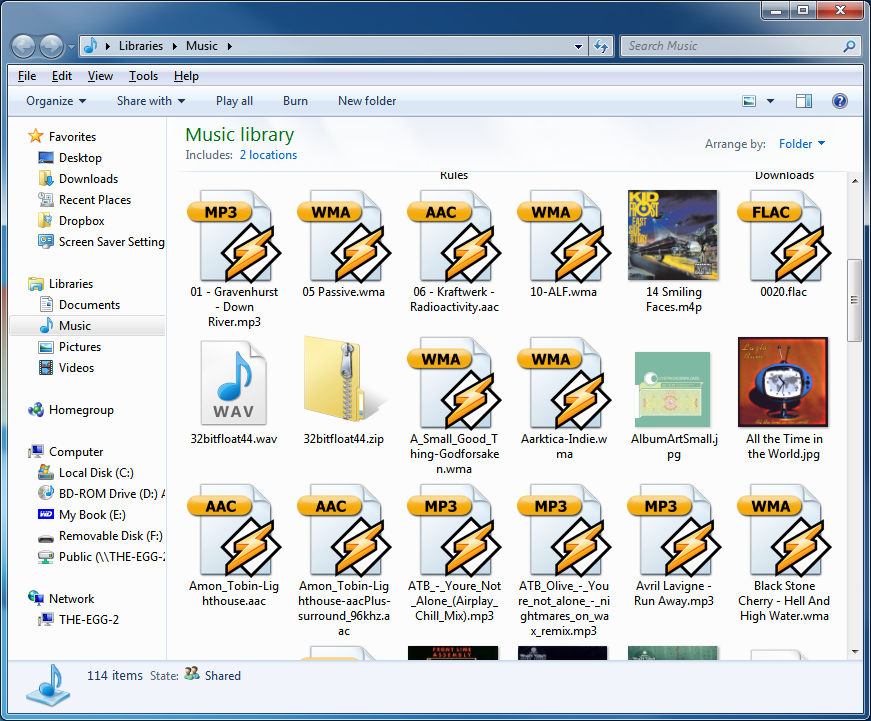Image resolution: width=871 pixels, height=721 pixels.
Task: Select 06 - Kraftwerk - Radioactivity.aac file
Action: pos(453,237)
